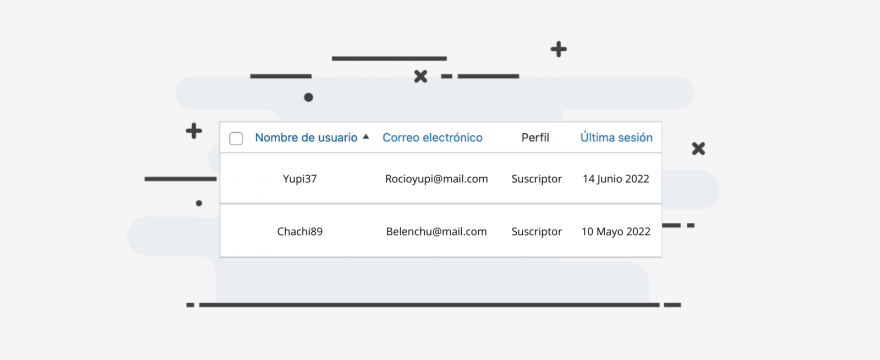Check the select-all checkbox in table header
The height and width of the screenshot is (360, 880).
236,138
